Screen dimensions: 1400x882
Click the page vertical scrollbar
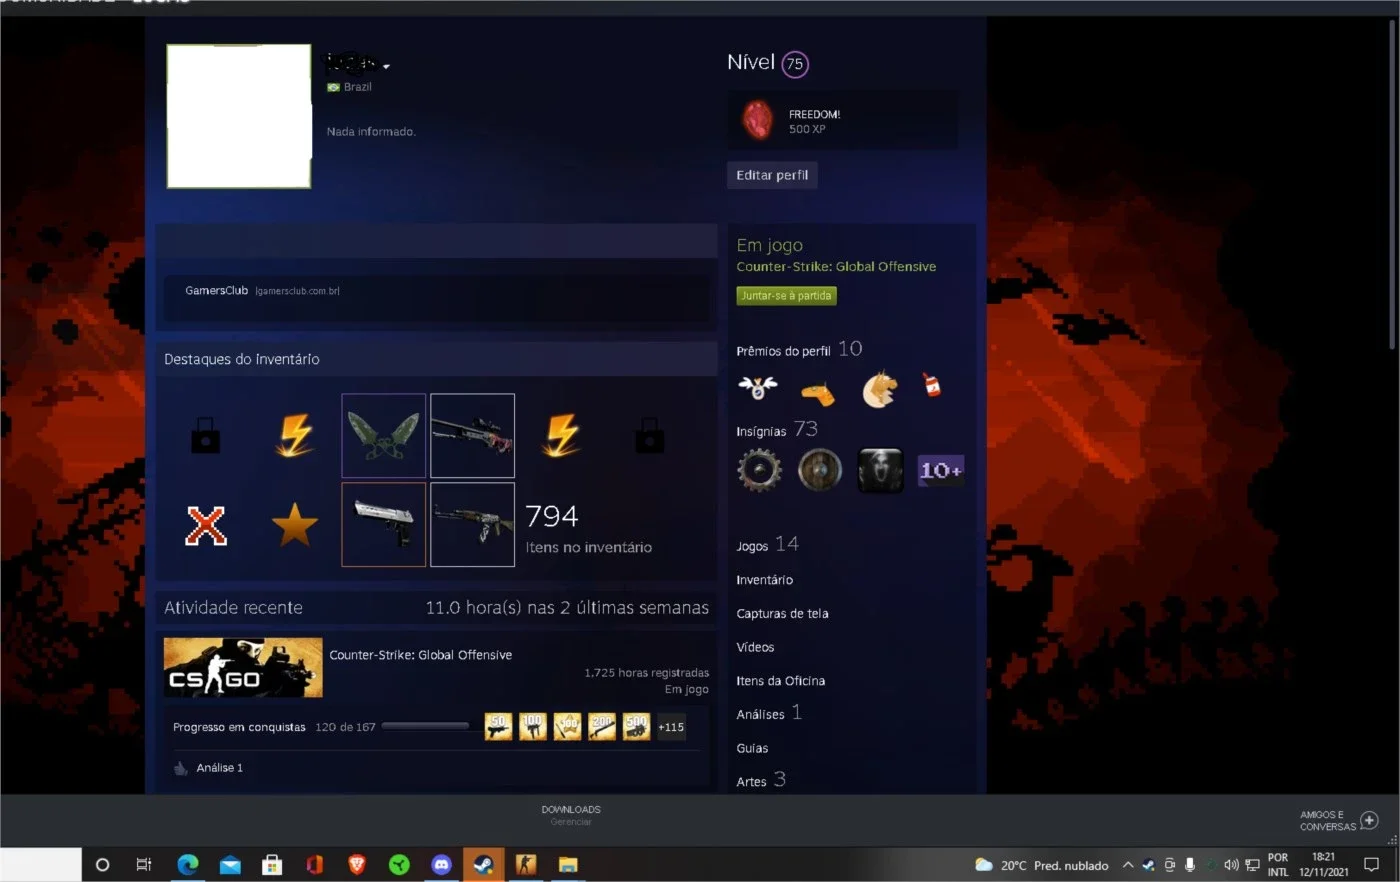[x=1392, y=185]
